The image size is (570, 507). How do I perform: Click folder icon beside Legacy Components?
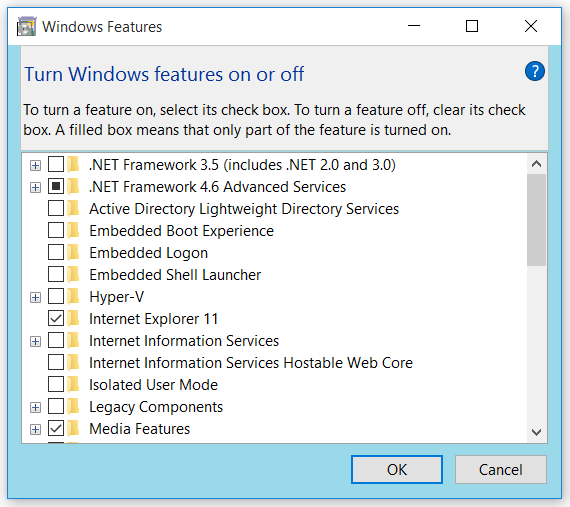[x=73, y=407]
